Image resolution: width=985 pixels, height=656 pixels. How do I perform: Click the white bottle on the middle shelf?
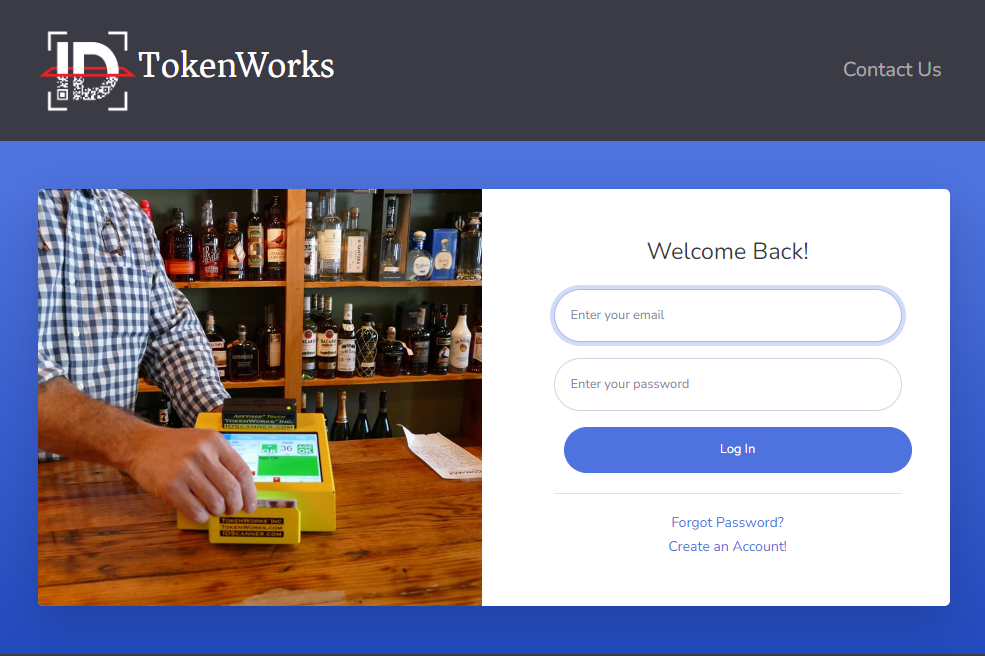459,340
